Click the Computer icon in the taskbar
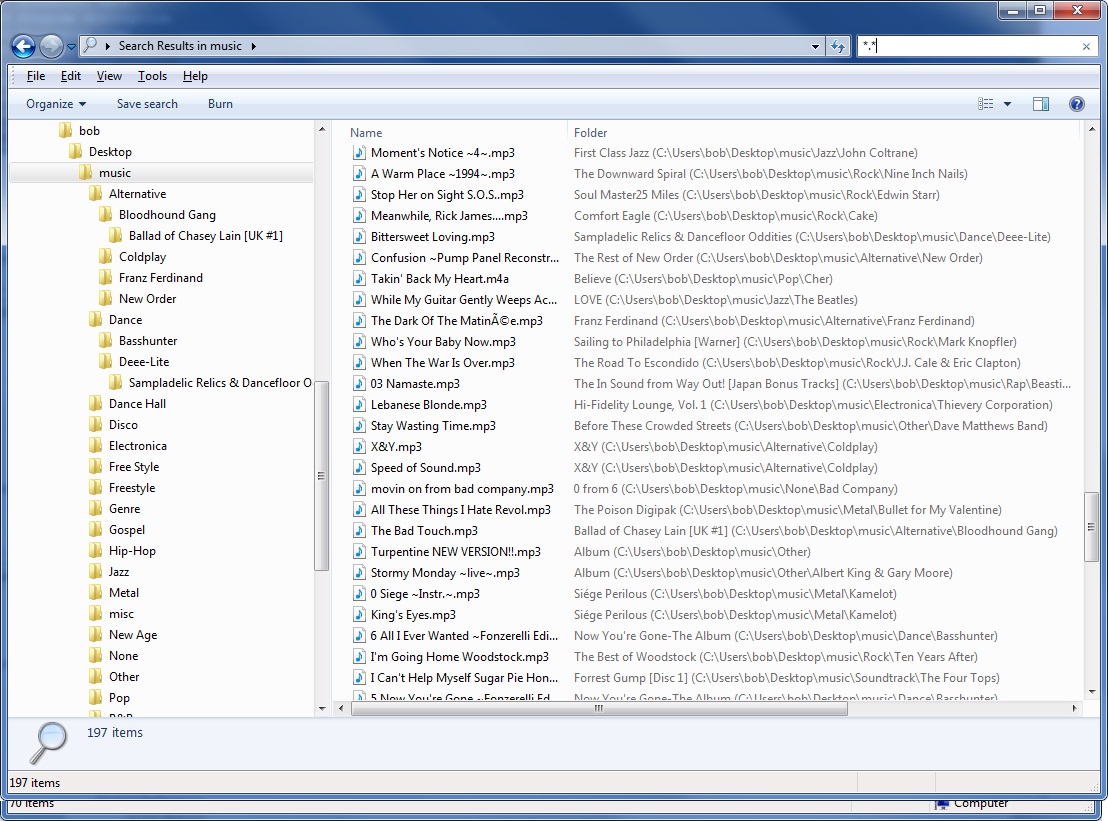 pyautogui.click(x=941, y=803)
